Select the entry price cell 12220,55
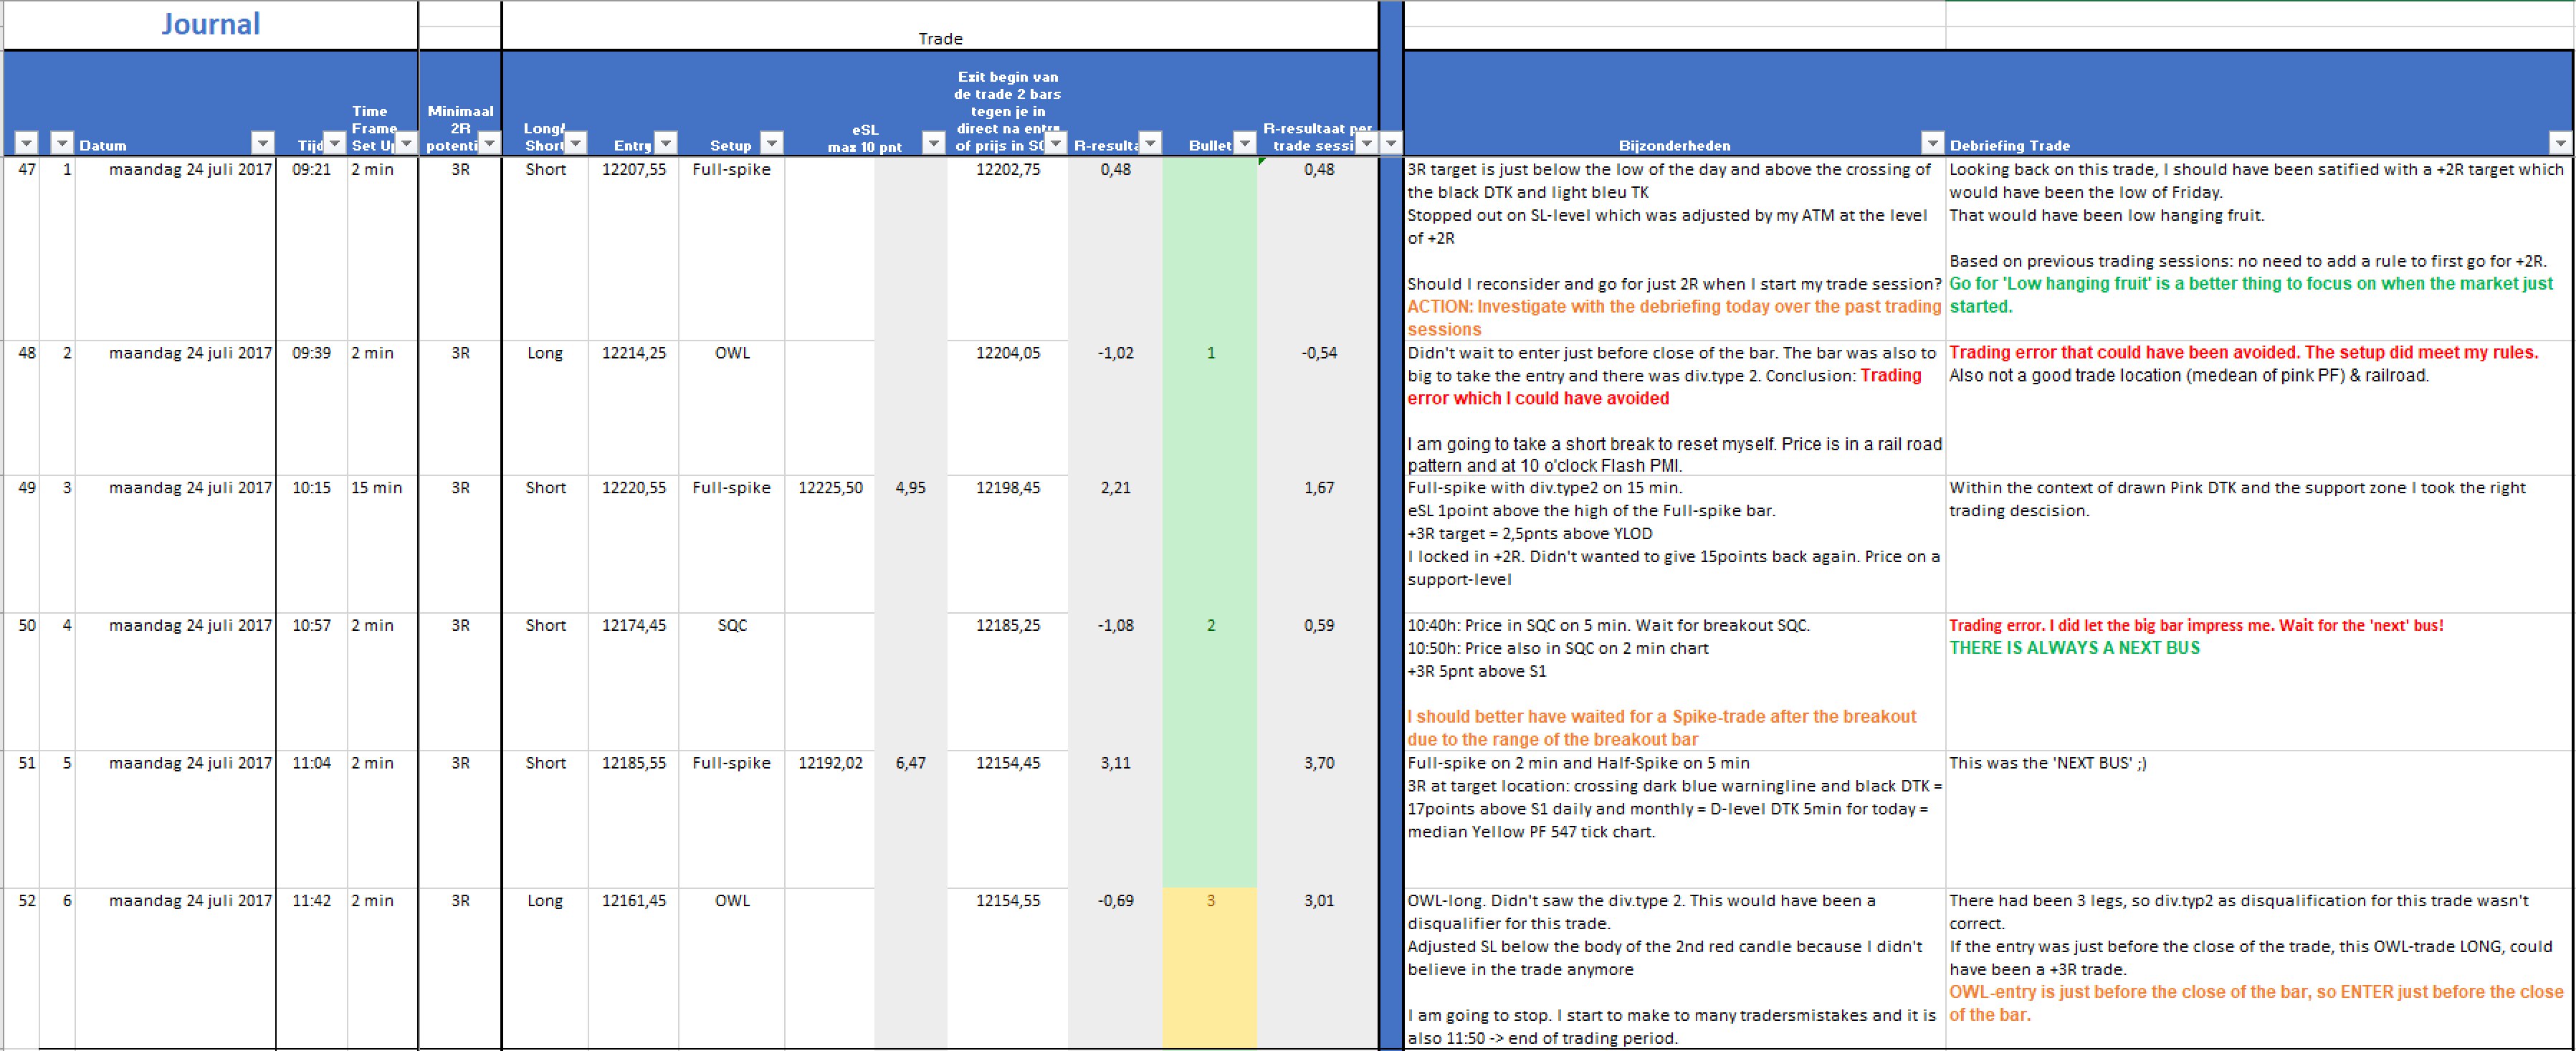Screen dimensions: 2576x1051 click(633, 544)
